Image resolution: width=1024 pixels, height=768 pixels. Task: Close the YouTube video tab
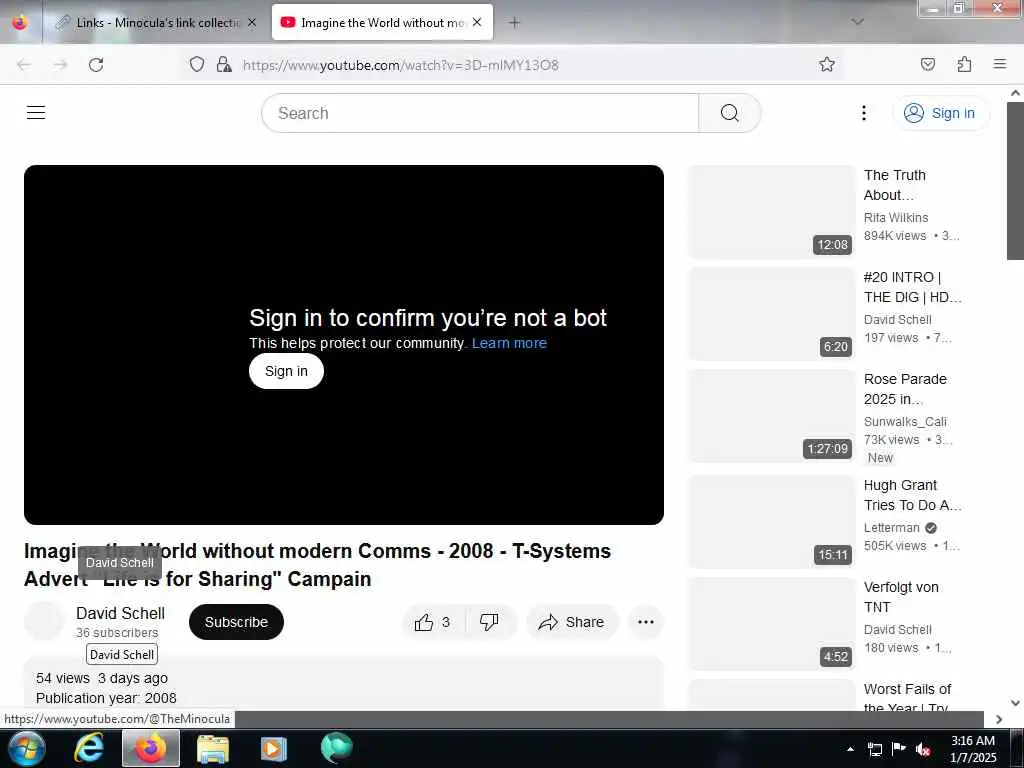click(477, 22)
